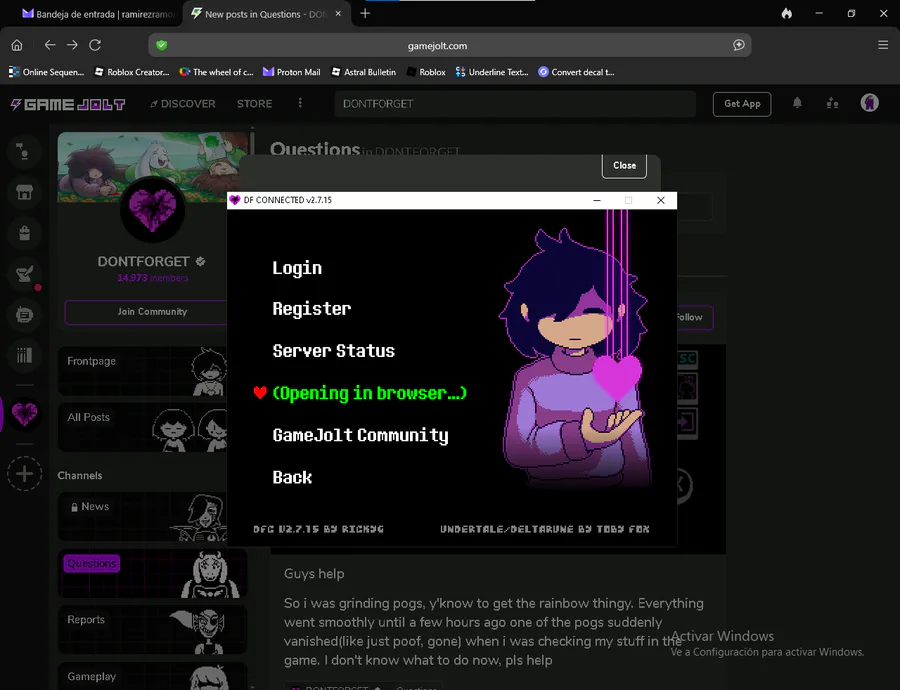
Task: Open the browser hamburger menu
Action: pos(883,45)
